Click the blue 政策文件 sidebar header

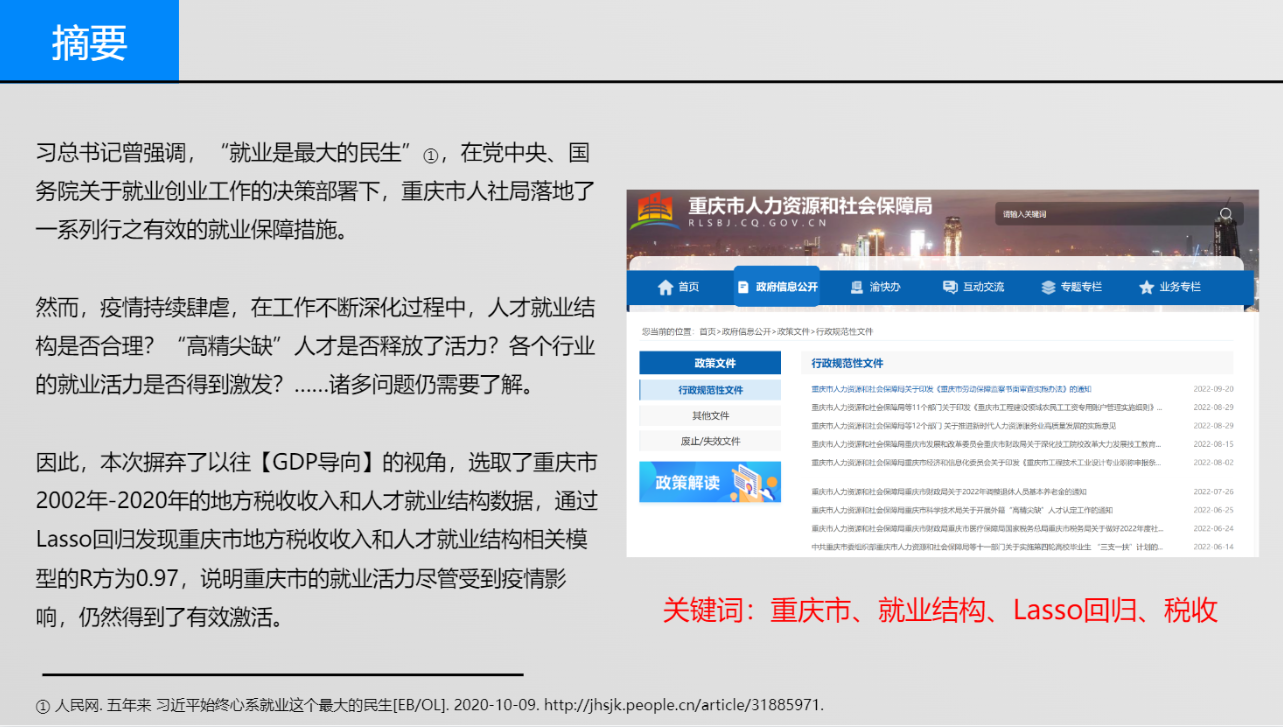click(x=710, y=363)
